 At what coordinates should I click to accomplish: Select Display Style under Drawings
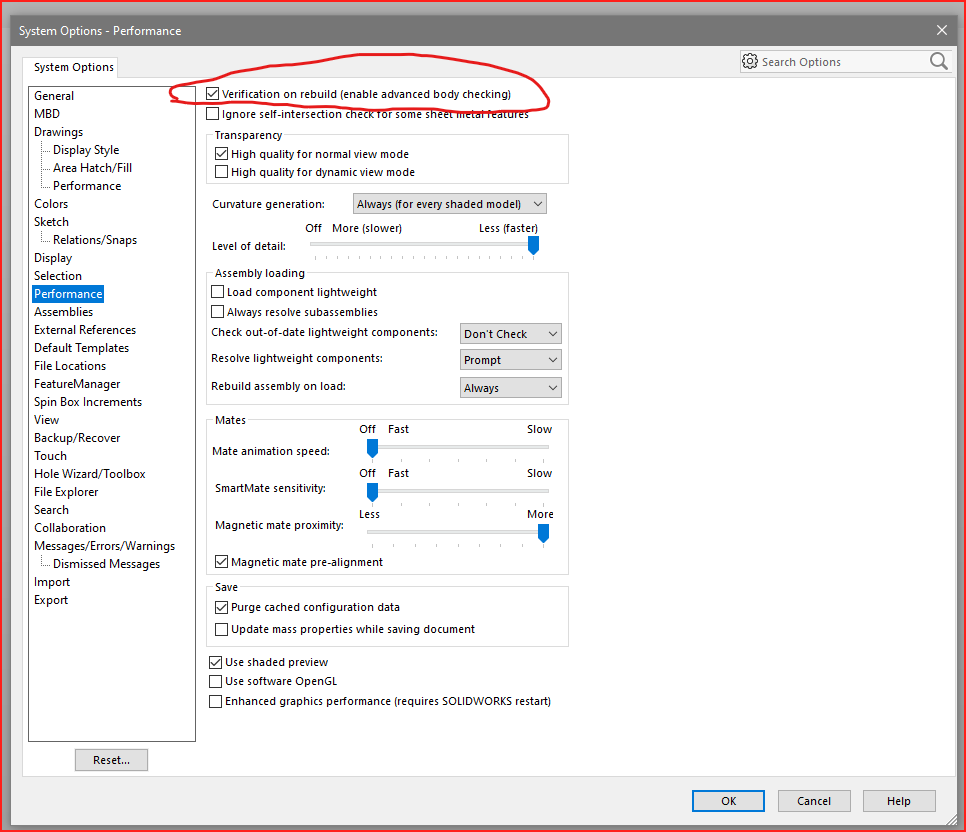point(86,150)
